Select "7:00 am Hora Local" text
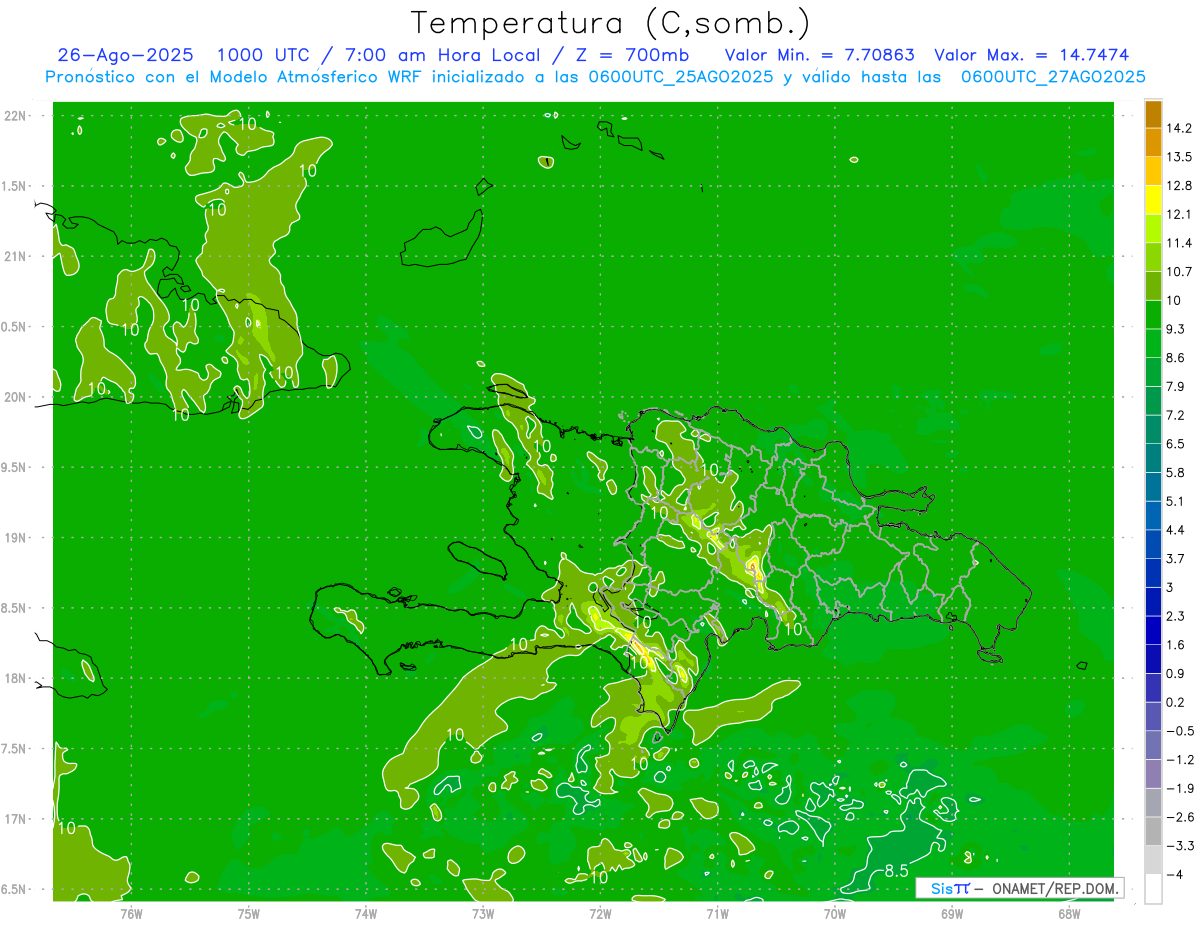Viewport: 1200px width, 927px height. click(x=441, y=55)
